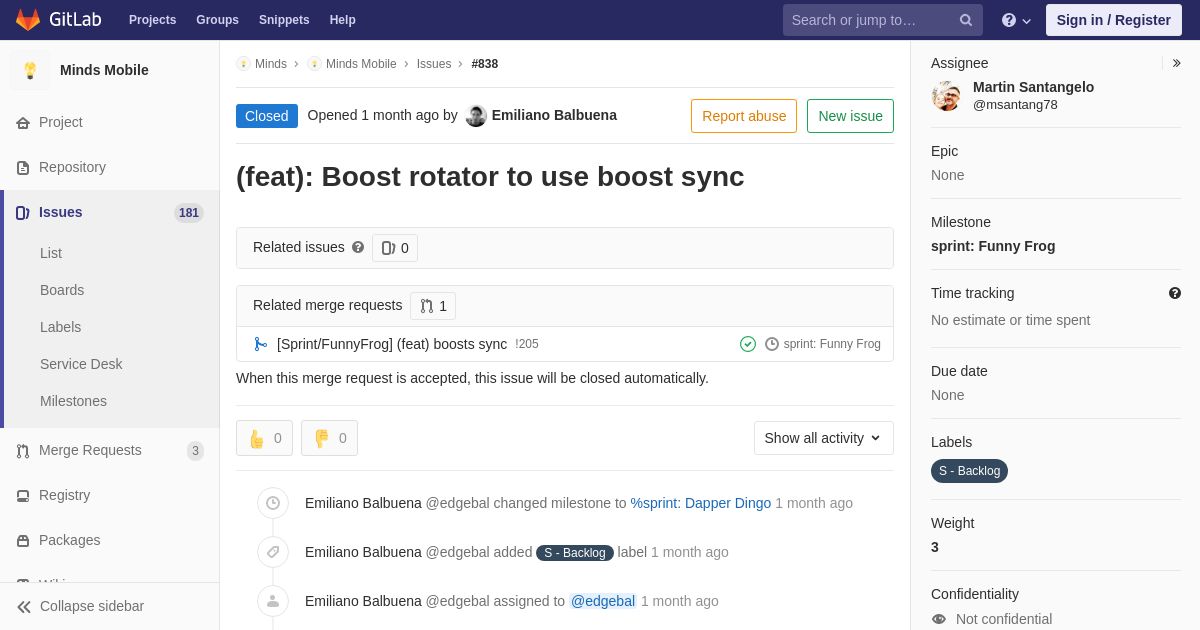Click Martin Santangelo's assignee avatar
1200x630 pixels.
point(946,96)
